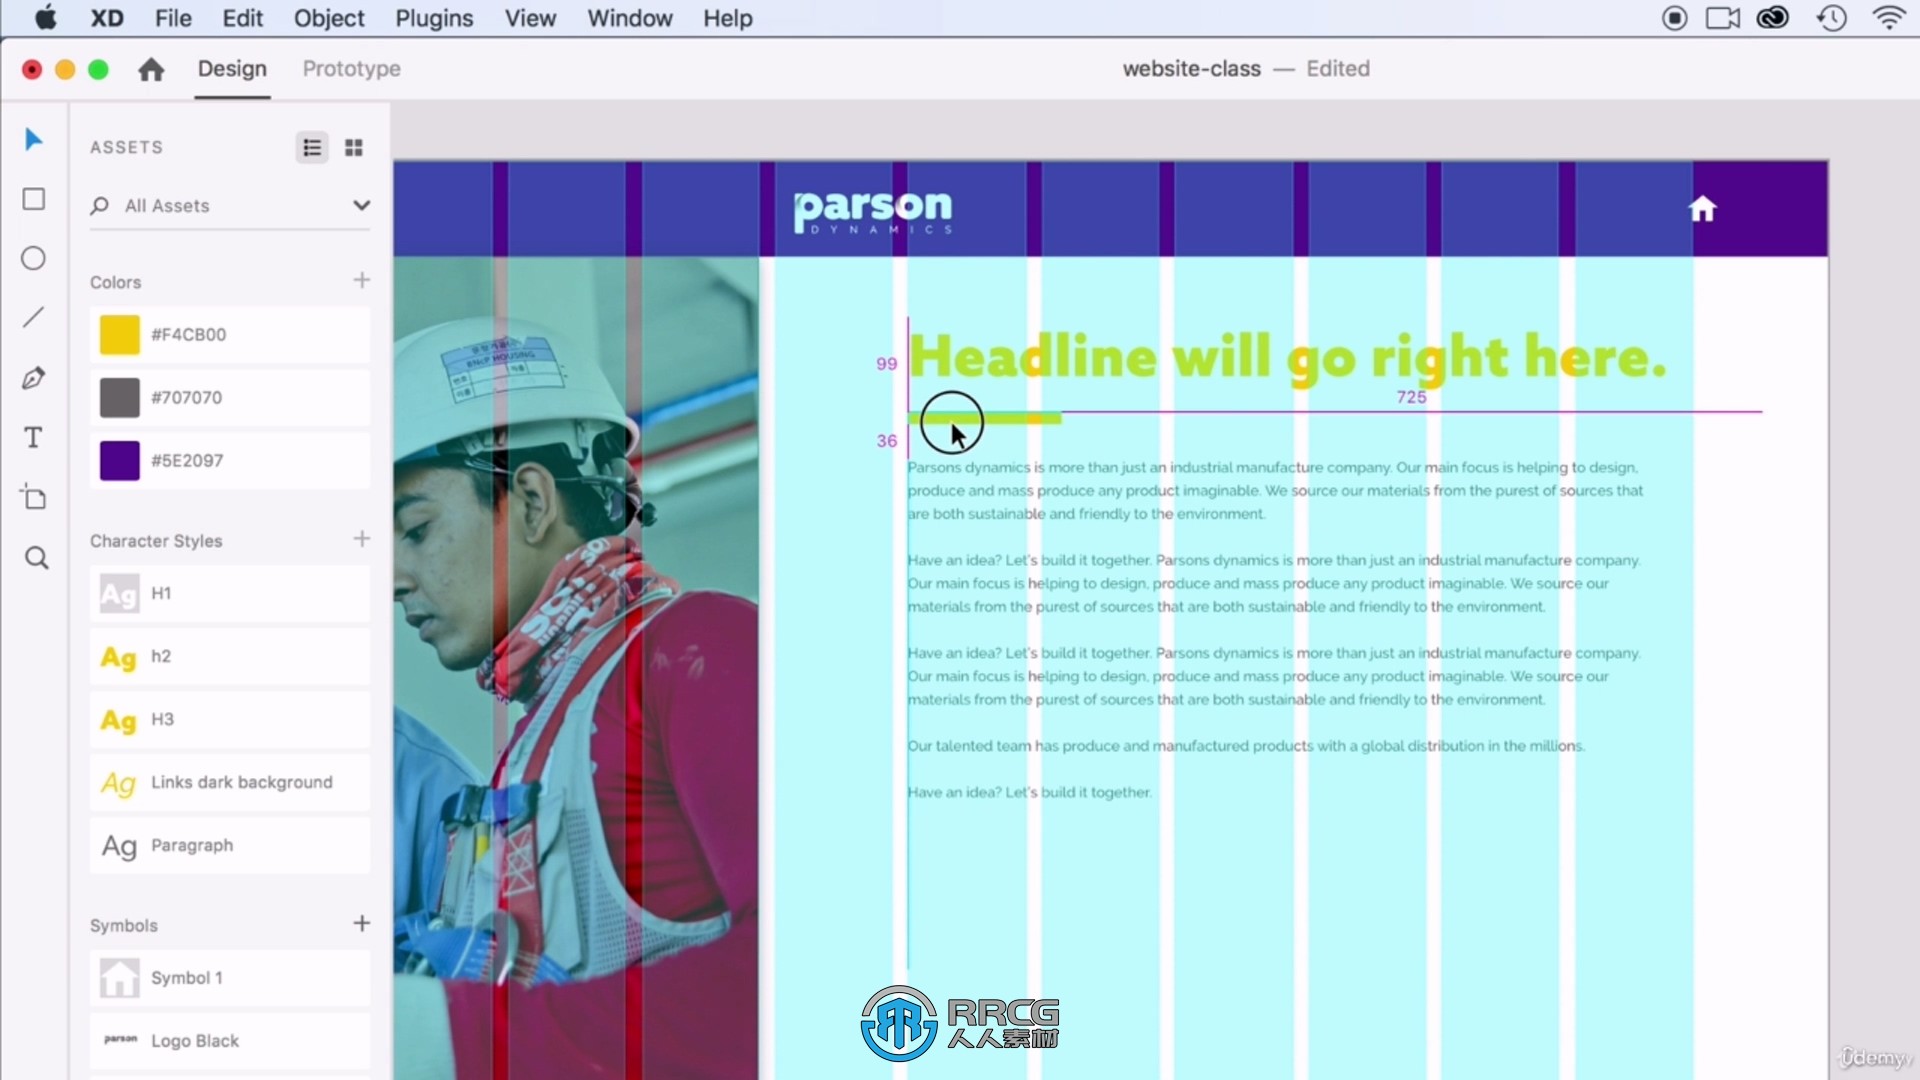Expand Colors section with plus icon
Viewport: 1920px width, 1080px height.
point(361,281)
